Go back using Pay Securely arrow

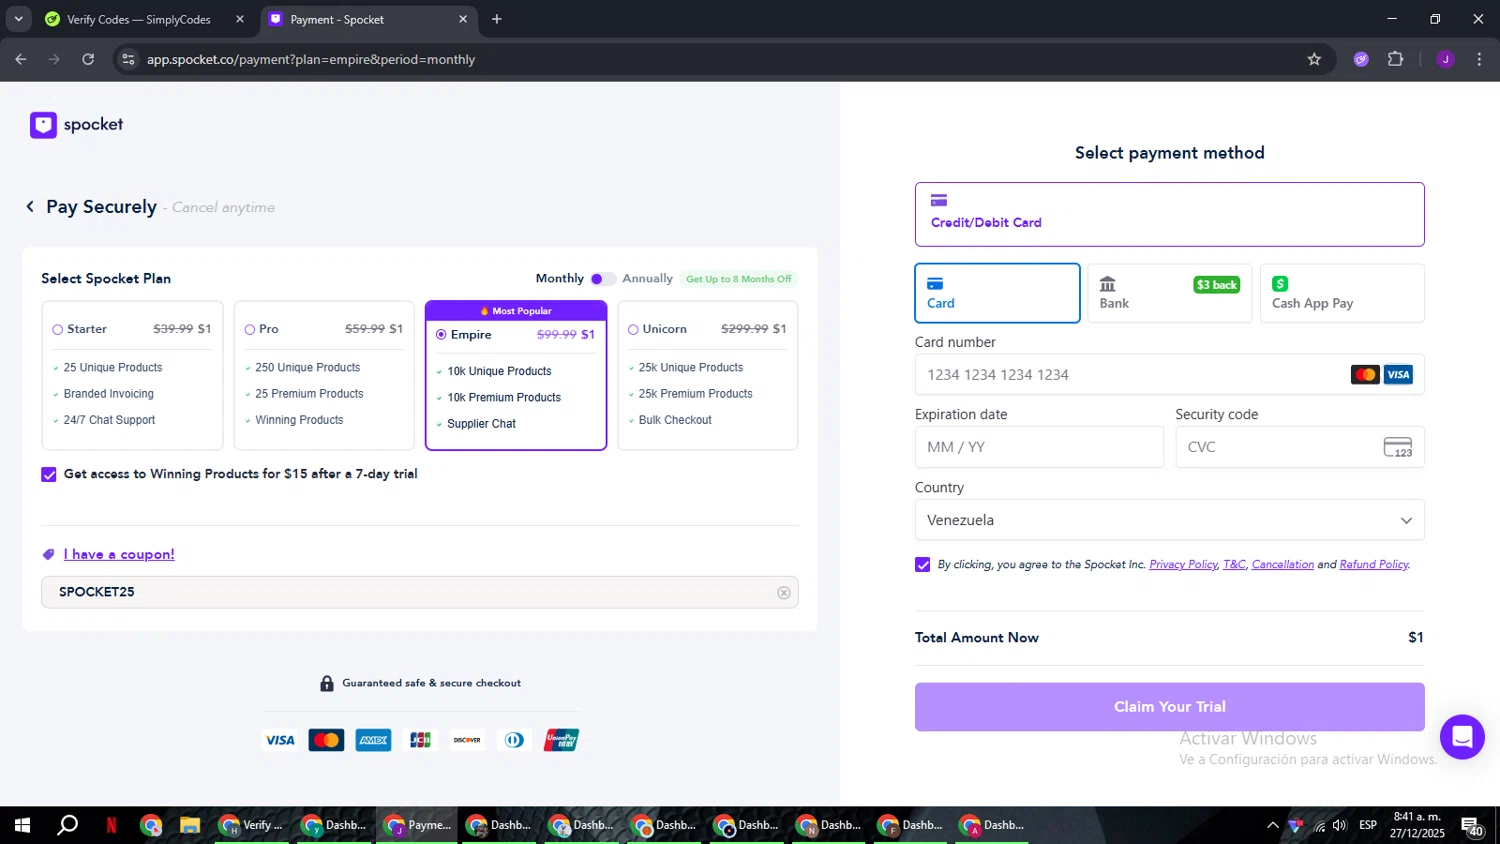(x=30, y=206)
